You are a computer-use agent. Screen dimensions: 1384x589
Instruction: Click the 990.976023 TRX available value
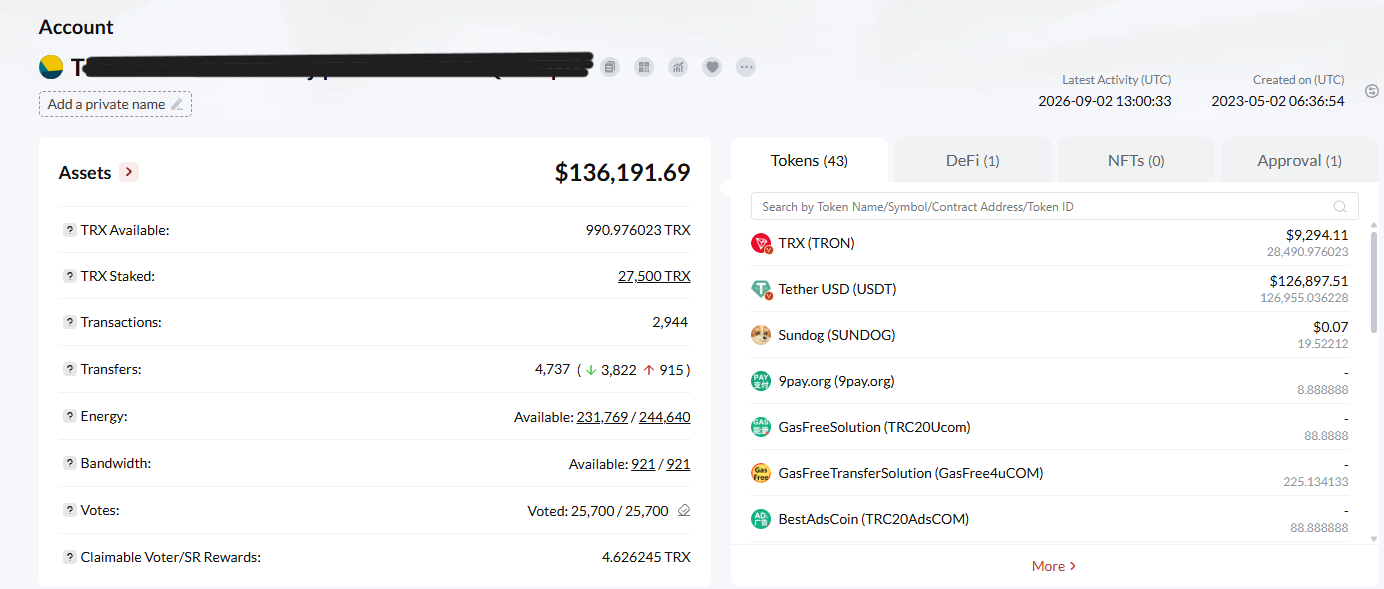(x=638, y=230)
